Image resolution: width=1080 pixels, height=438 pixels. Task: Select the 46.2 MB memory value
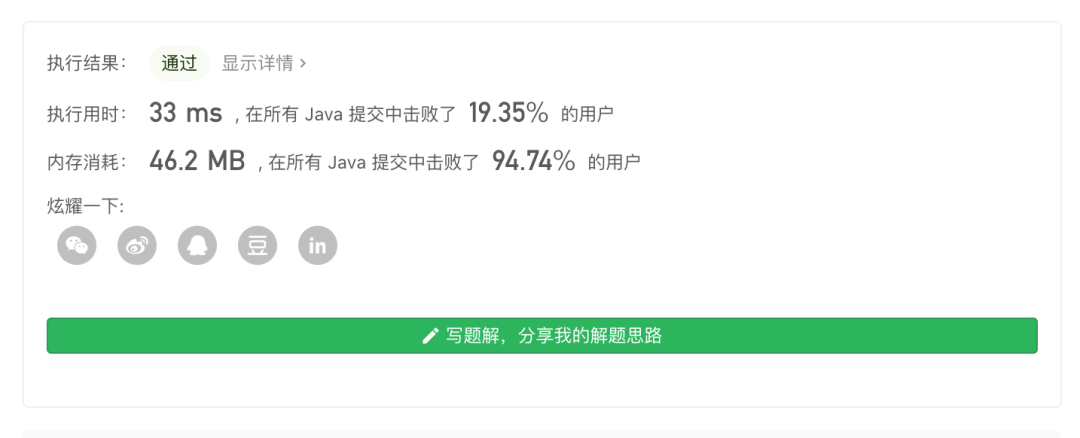197,160
